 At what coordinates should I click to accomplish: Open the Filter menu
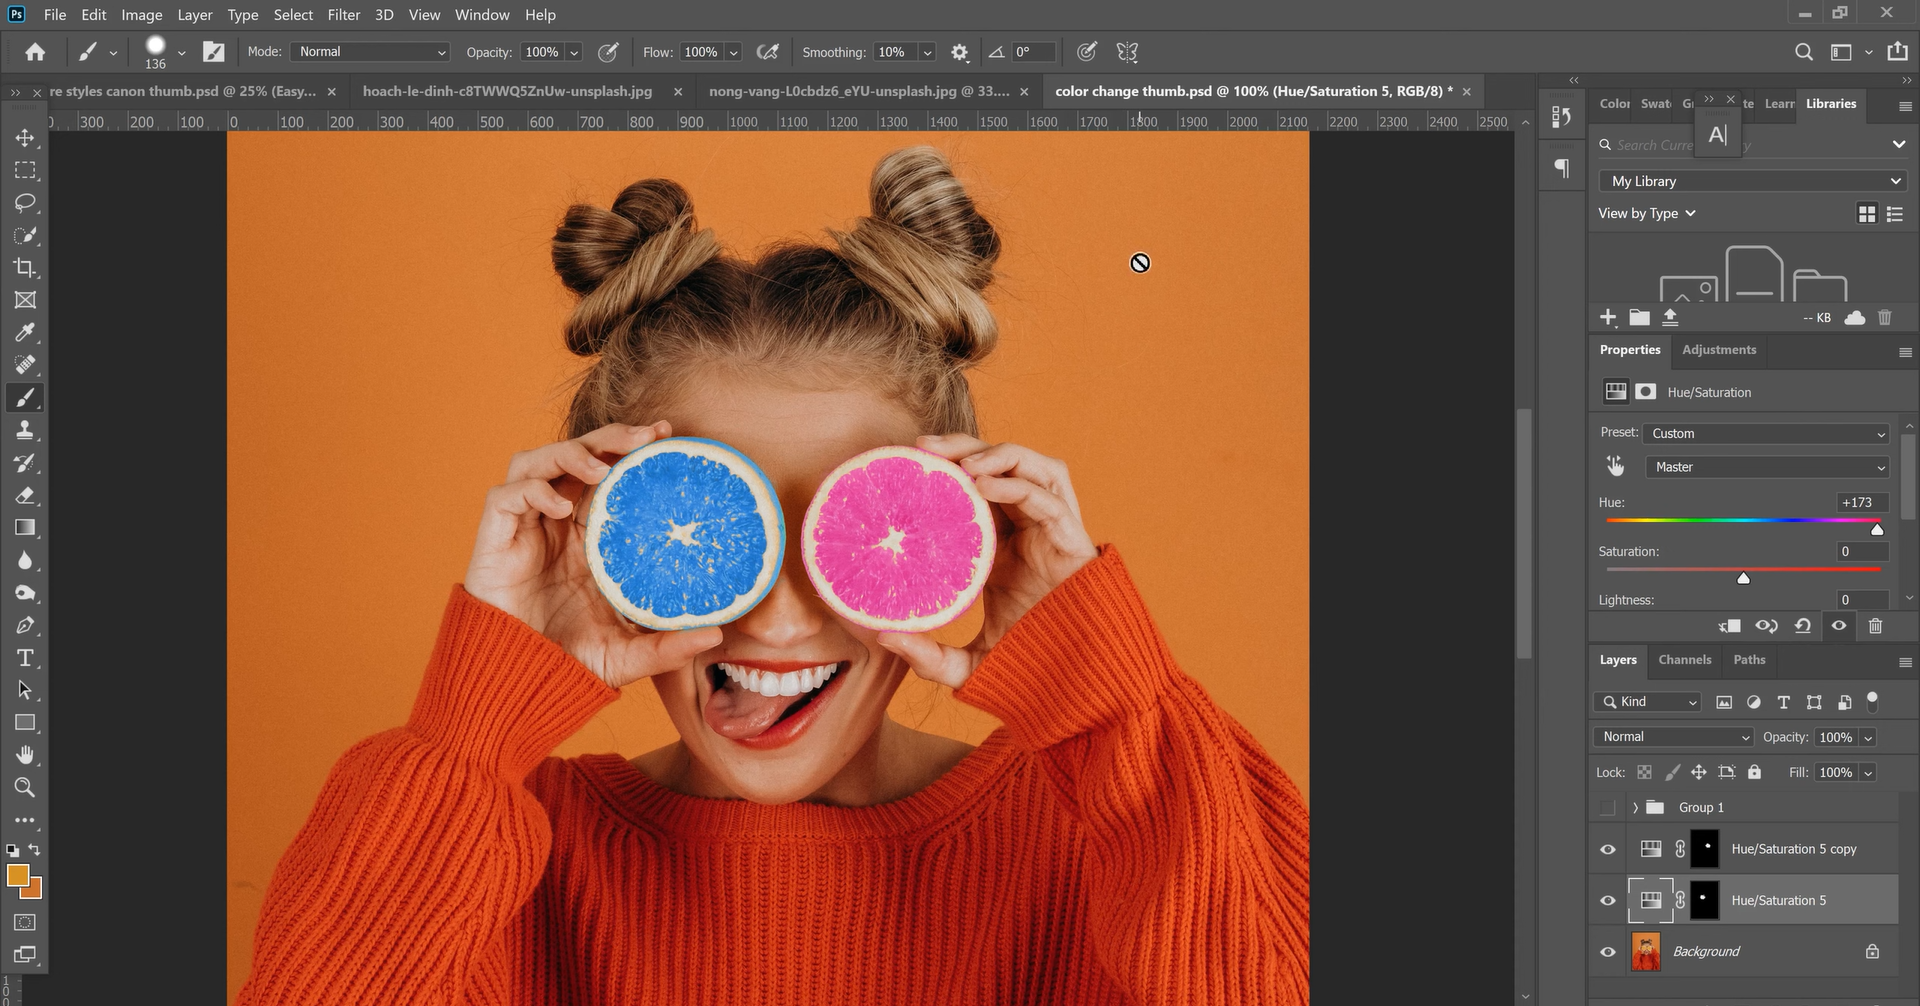[x=343, y=15]
